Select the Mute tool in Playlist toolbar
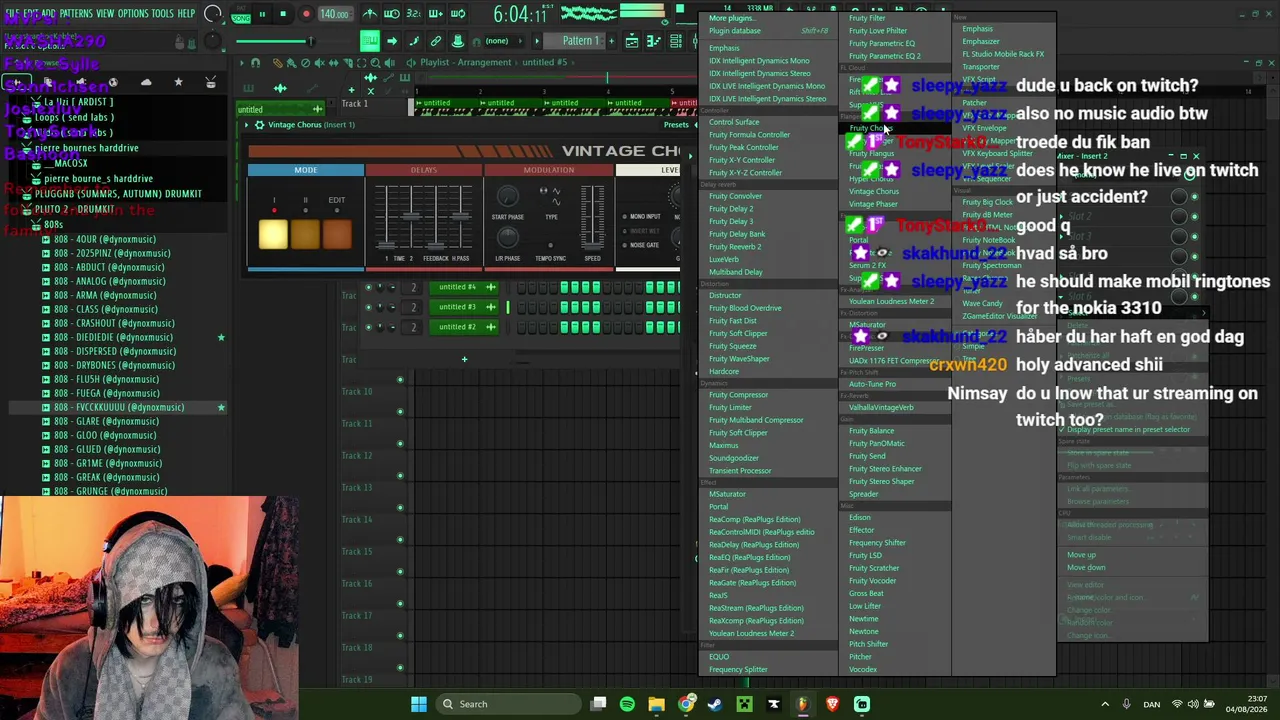Image resolution: width=1280 pixels, height=720 pixels. (x=318, y=62)
